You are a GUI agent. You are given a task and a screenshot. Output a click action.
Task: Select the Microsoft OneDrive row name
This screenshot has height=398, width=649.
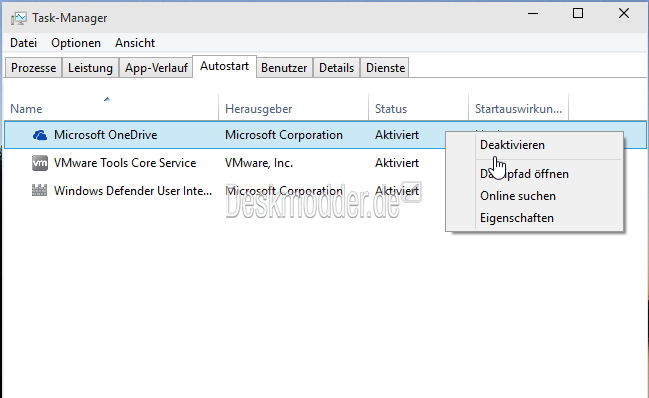pos(106,135)
